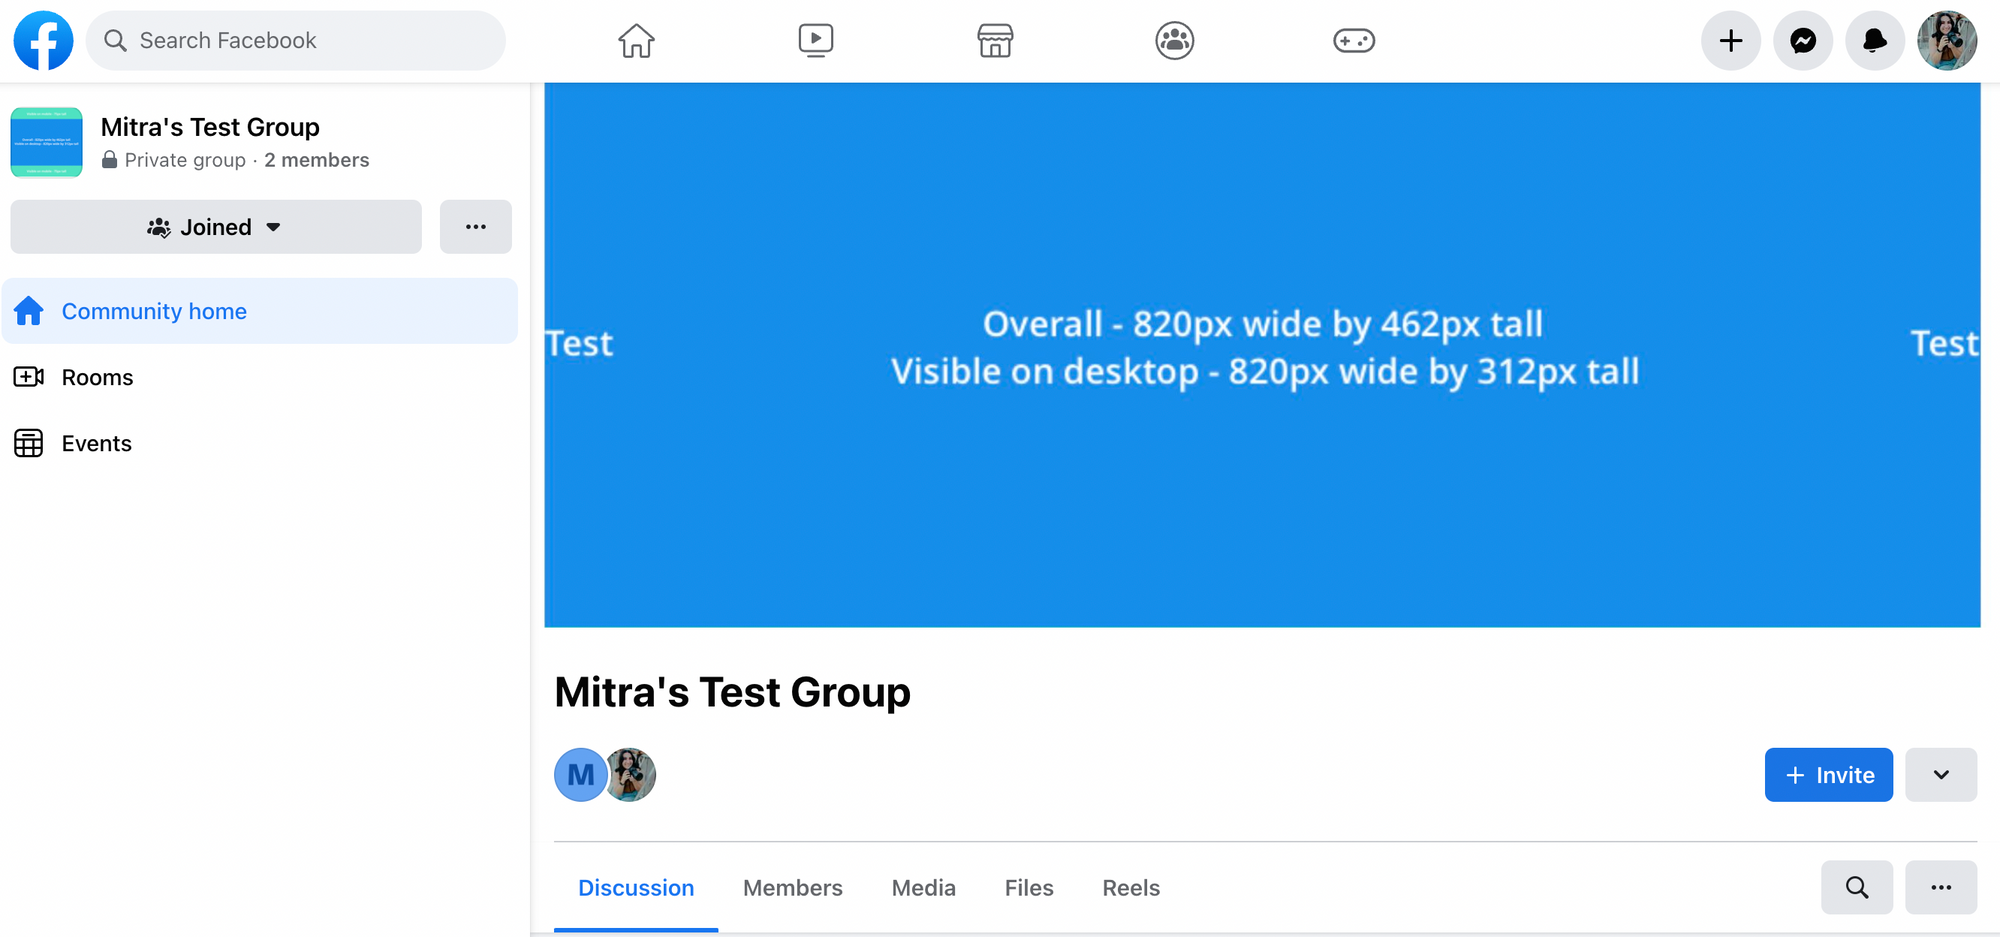Show notifications bell
This screenshot has height=937, width=2000.
coord(1875,41)
